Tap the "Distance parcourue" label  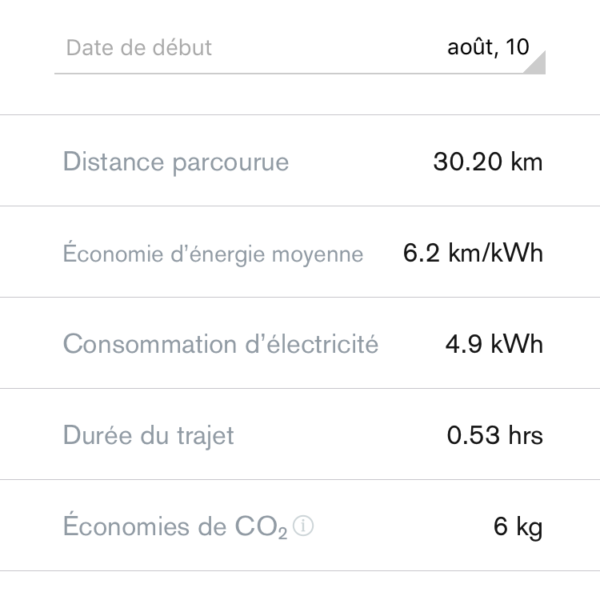click(176, 162)
